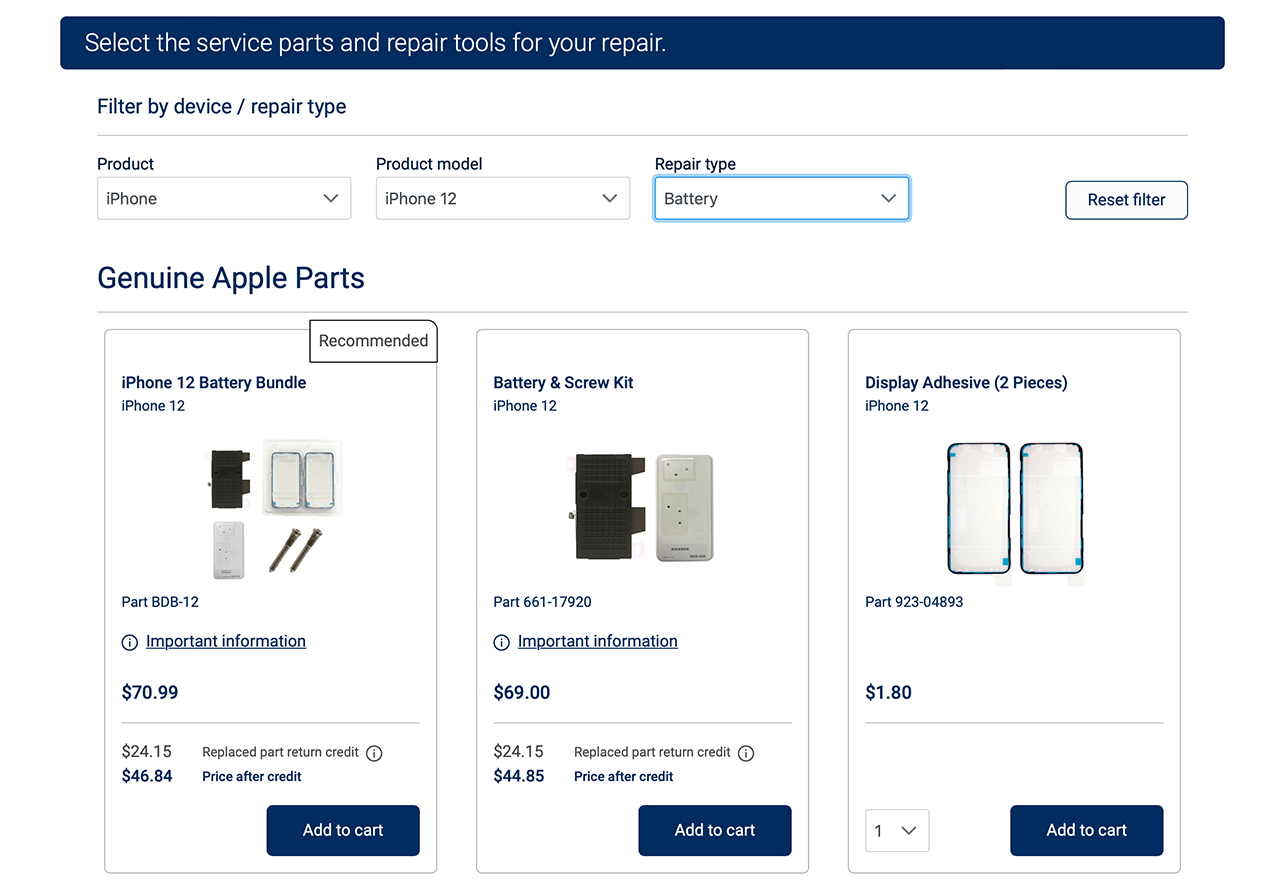This screenshot has height=896, width=1280.
Task: Click the iPhone 12 Battery Bundle product image
Action: 271,509
